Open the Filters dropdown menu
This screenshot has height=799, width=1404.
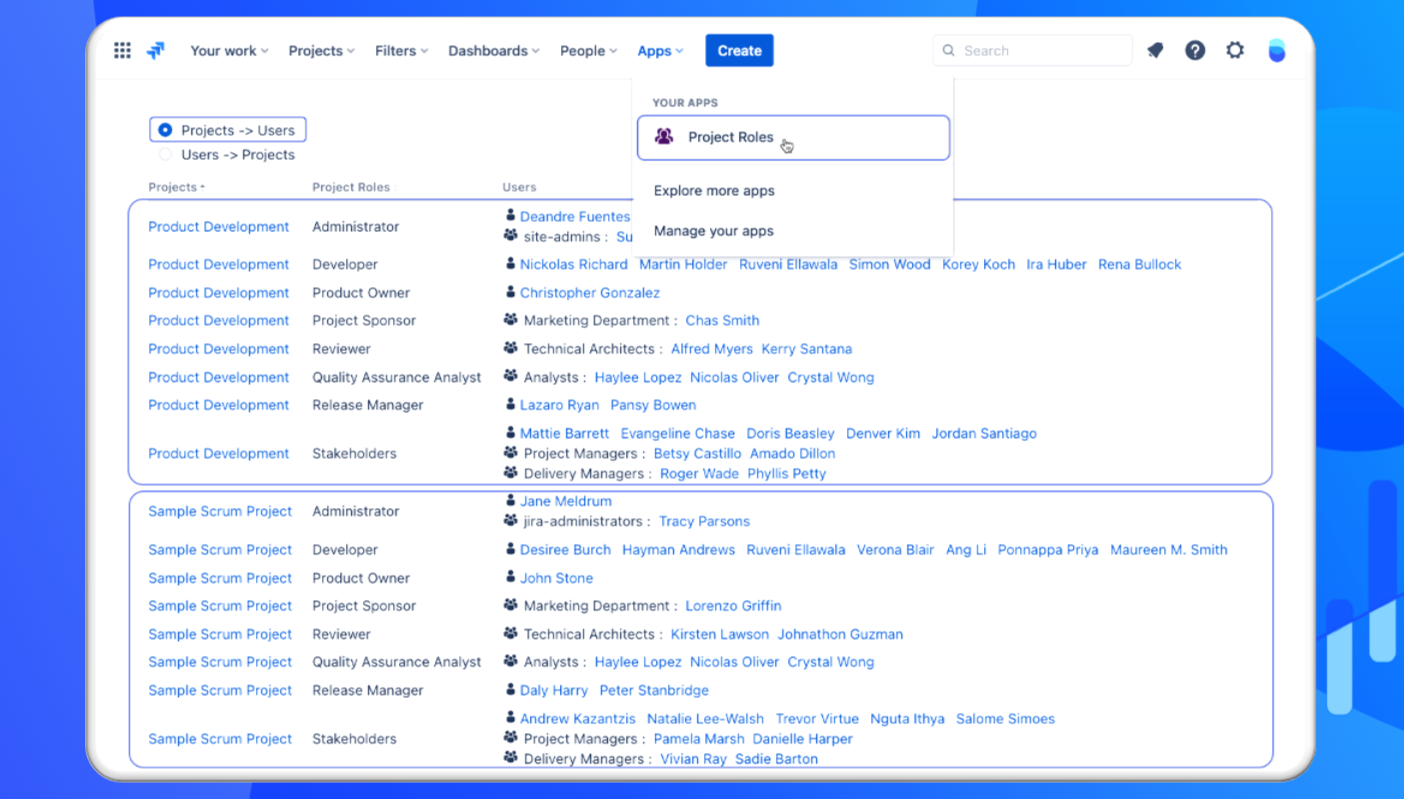tap(401, 51)
